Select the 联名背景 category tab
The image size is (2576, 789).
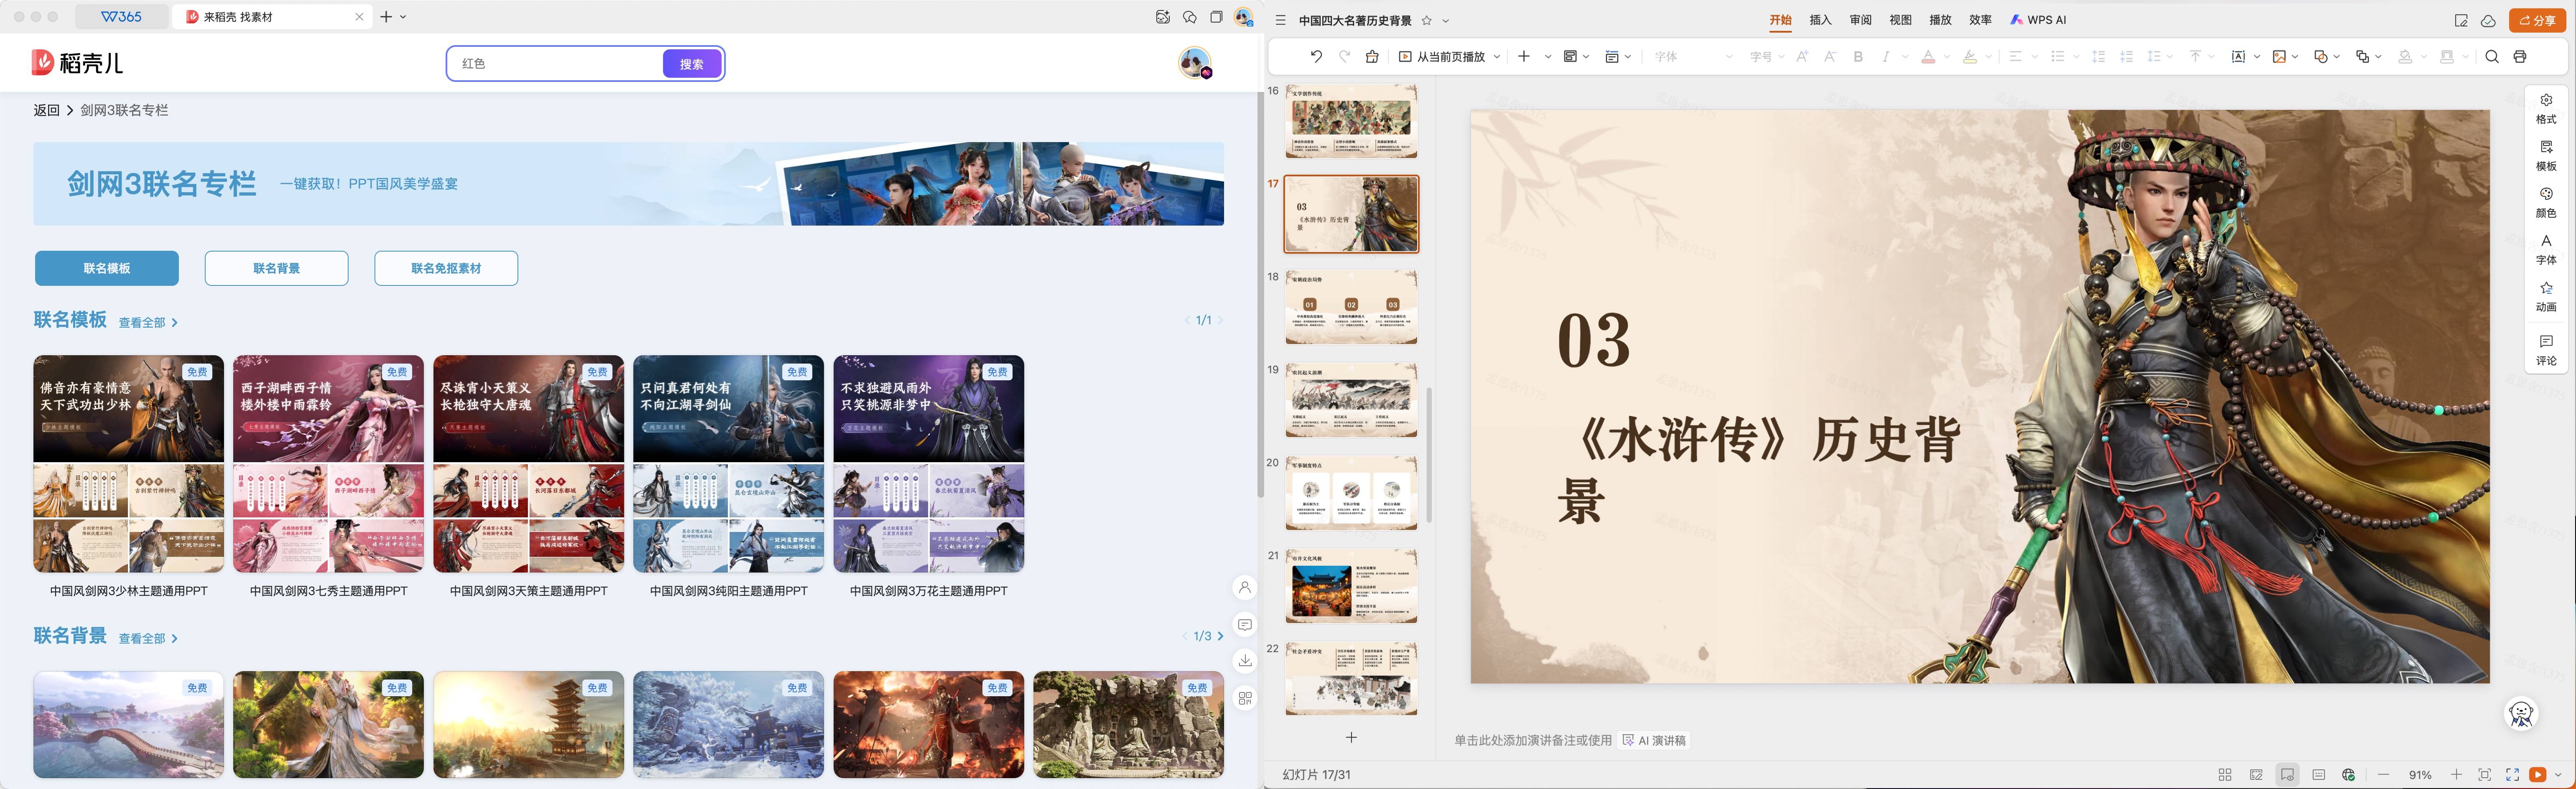click(276, 268)
